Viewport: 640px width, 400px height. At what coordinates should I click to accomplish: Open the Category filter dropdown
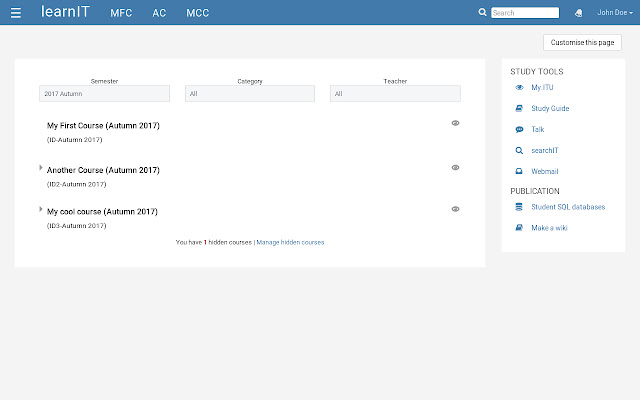tap(249, 94)
